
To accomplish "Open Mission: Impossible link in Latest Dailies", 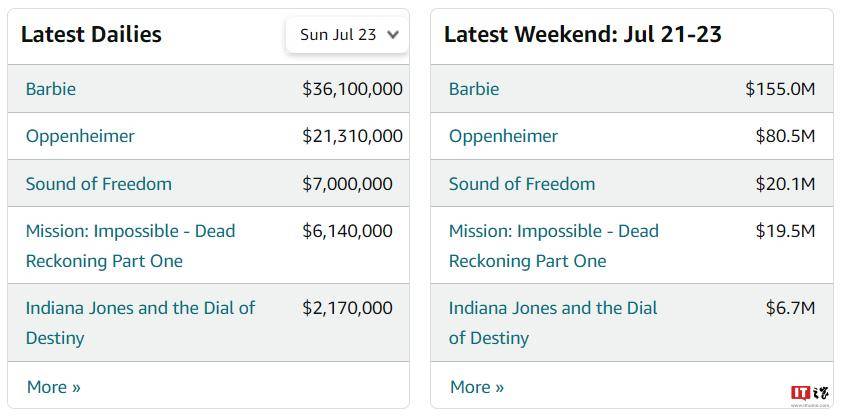I will (130, 246).
